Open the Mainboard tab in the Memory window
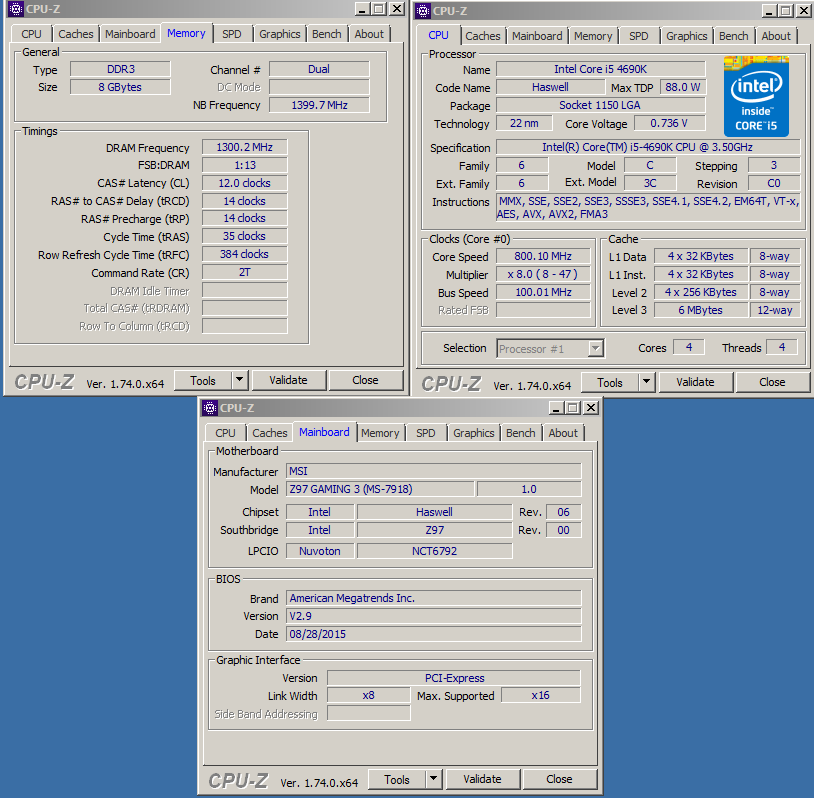This screenshot has width=814, height=798. [130, 34]
